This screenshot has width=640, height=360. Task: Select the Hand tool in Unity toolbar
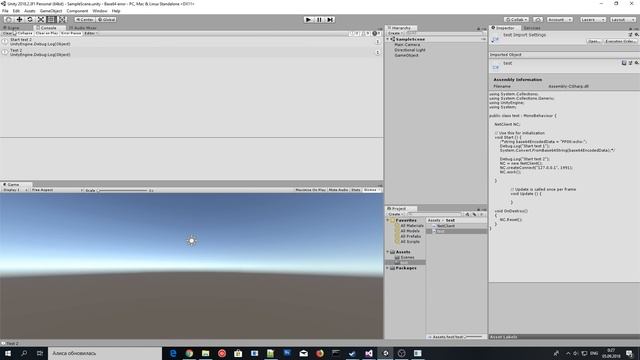[8, 20]
